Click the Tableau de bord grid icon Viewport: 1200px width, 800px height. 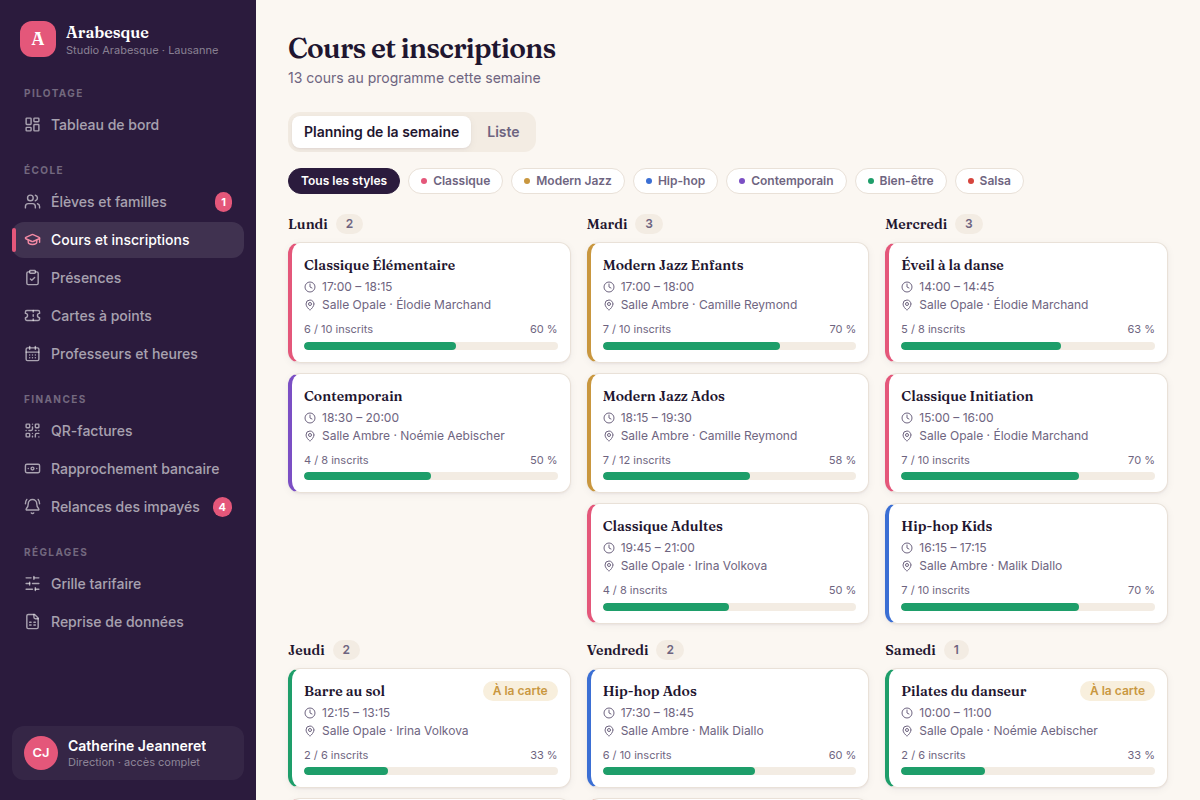tap(32, 125)
